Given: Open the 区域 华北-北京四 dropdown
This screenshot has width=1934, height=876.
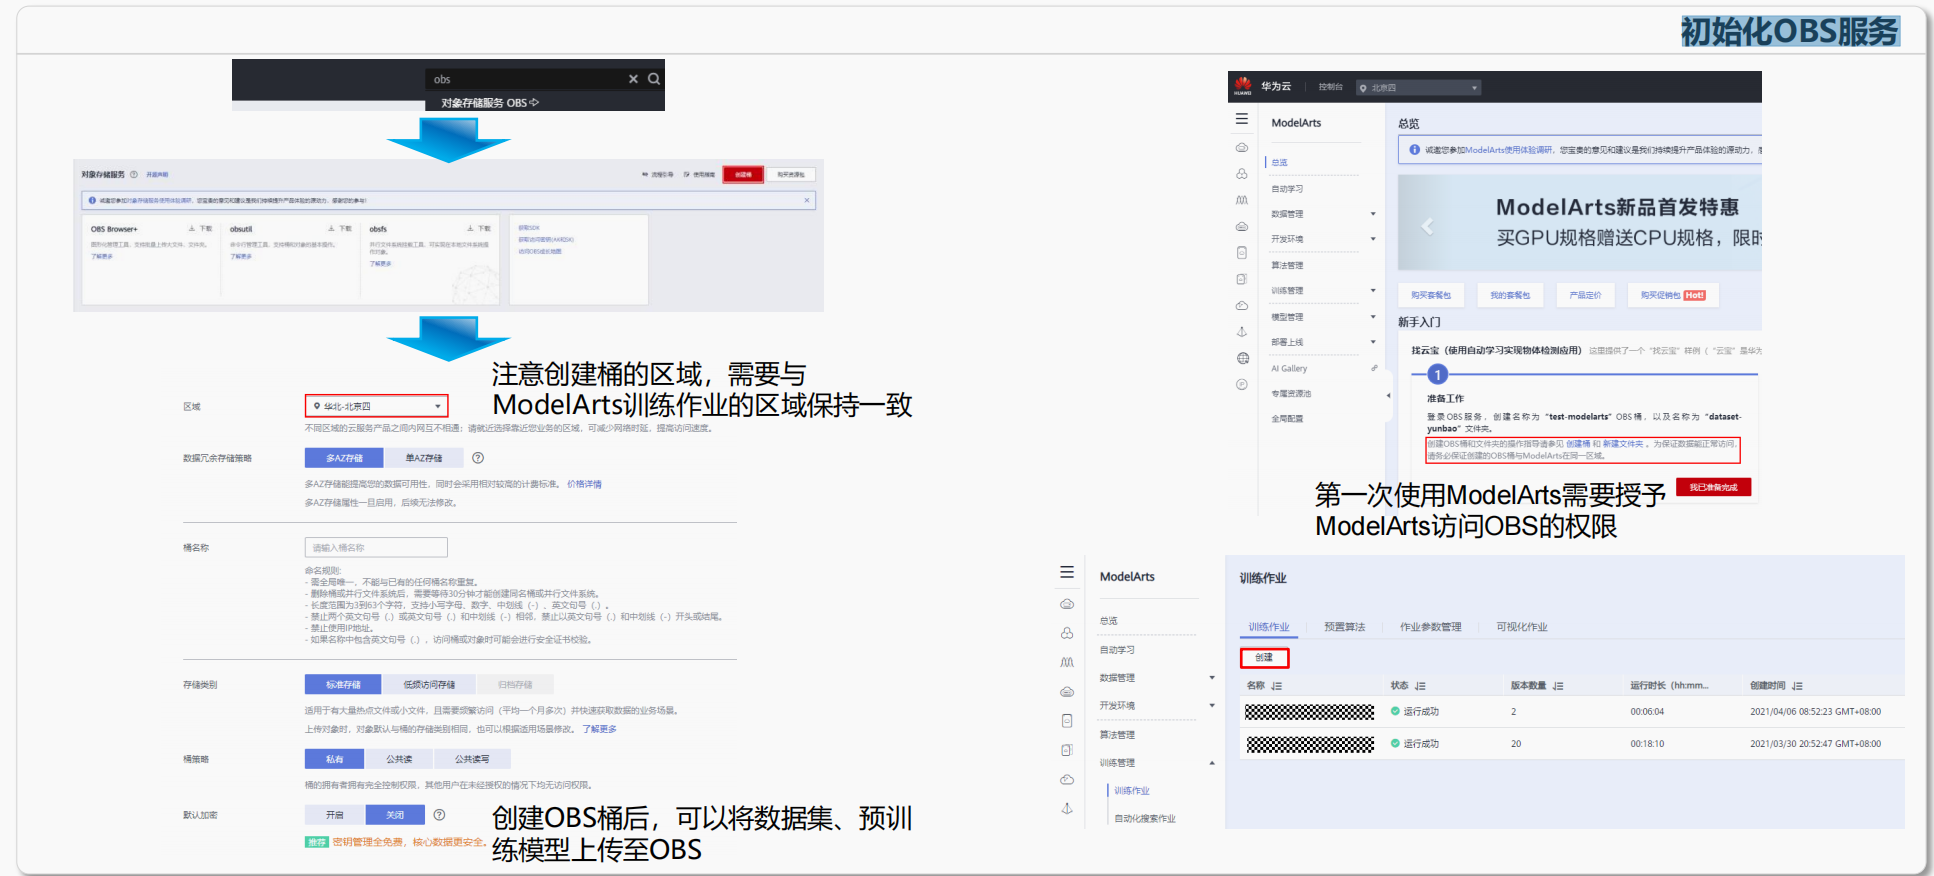Looking at the screenshot, I should click(x=377, y=406).
